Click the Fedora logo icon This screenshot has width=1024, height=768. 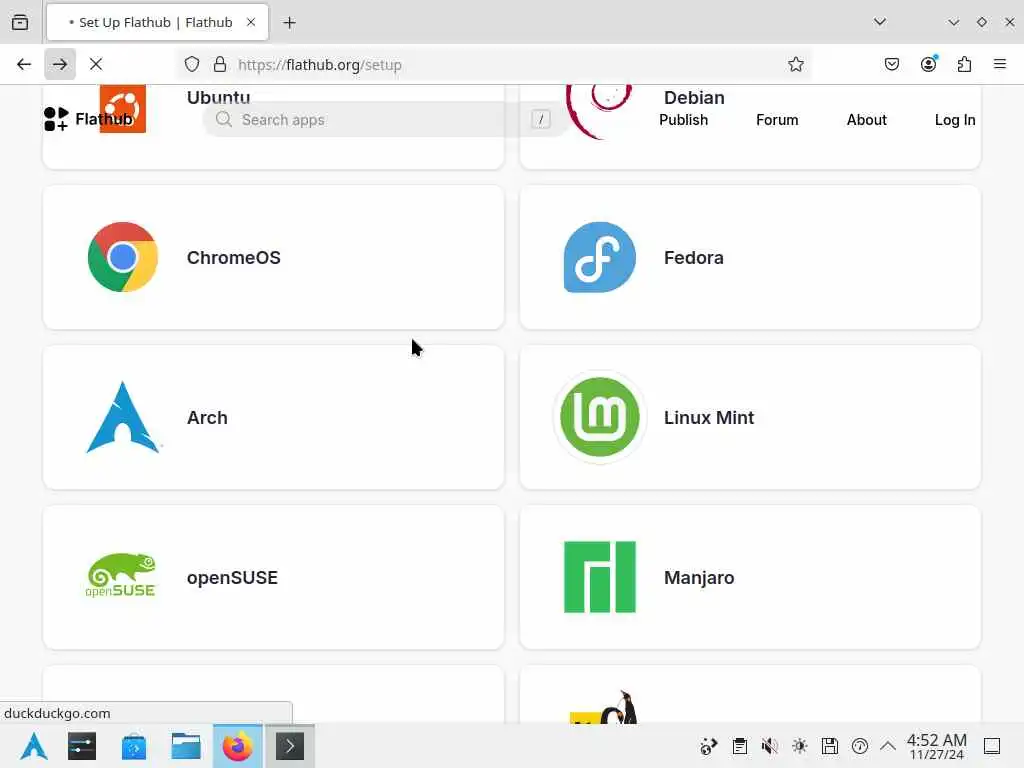600,257
